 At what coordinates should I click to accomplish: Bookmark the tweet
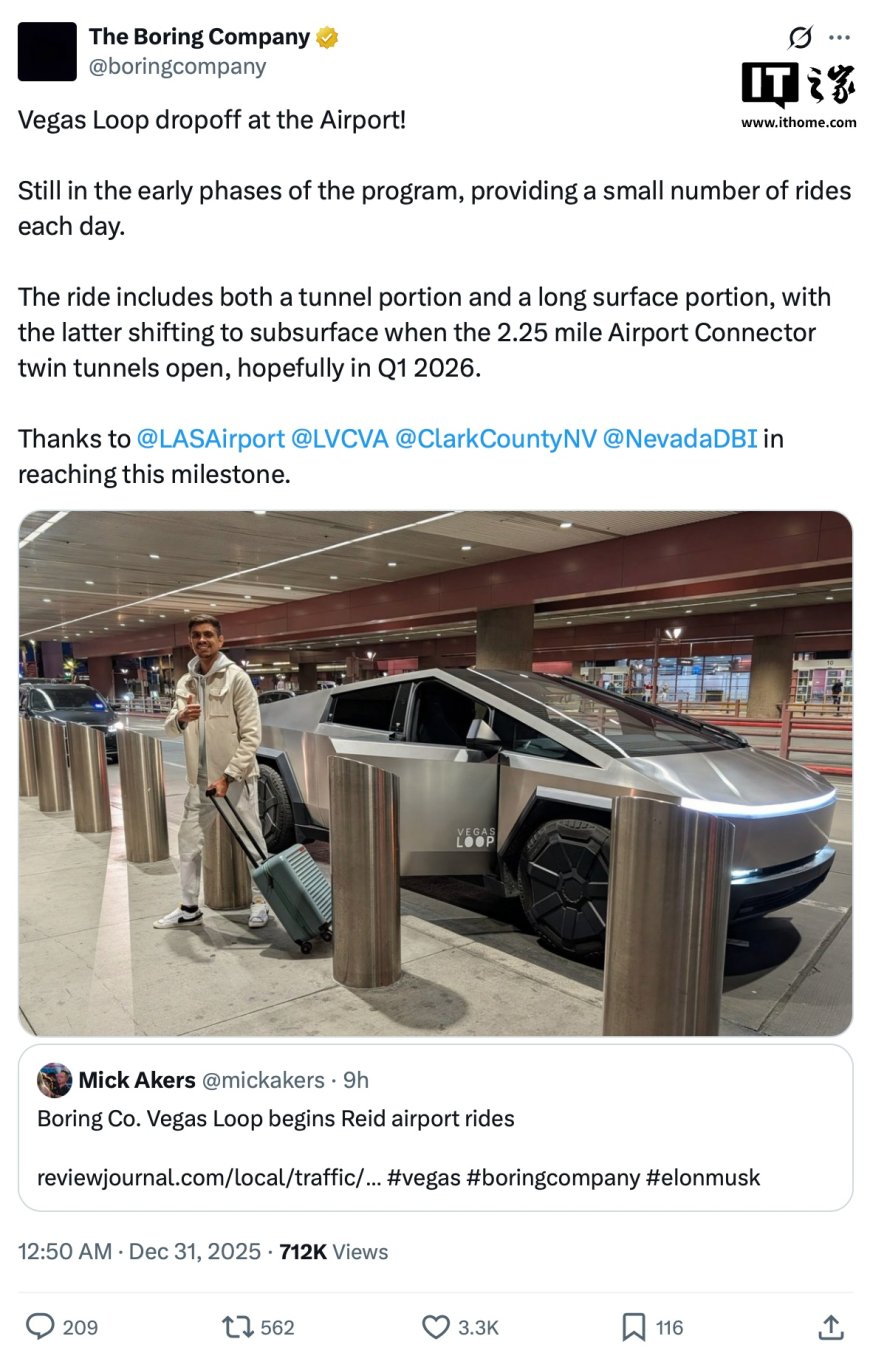[634, 1327]
